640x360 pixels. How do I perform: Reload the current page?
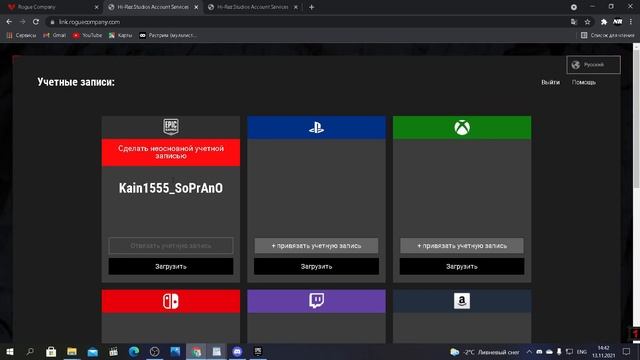[x=36, y=22]
